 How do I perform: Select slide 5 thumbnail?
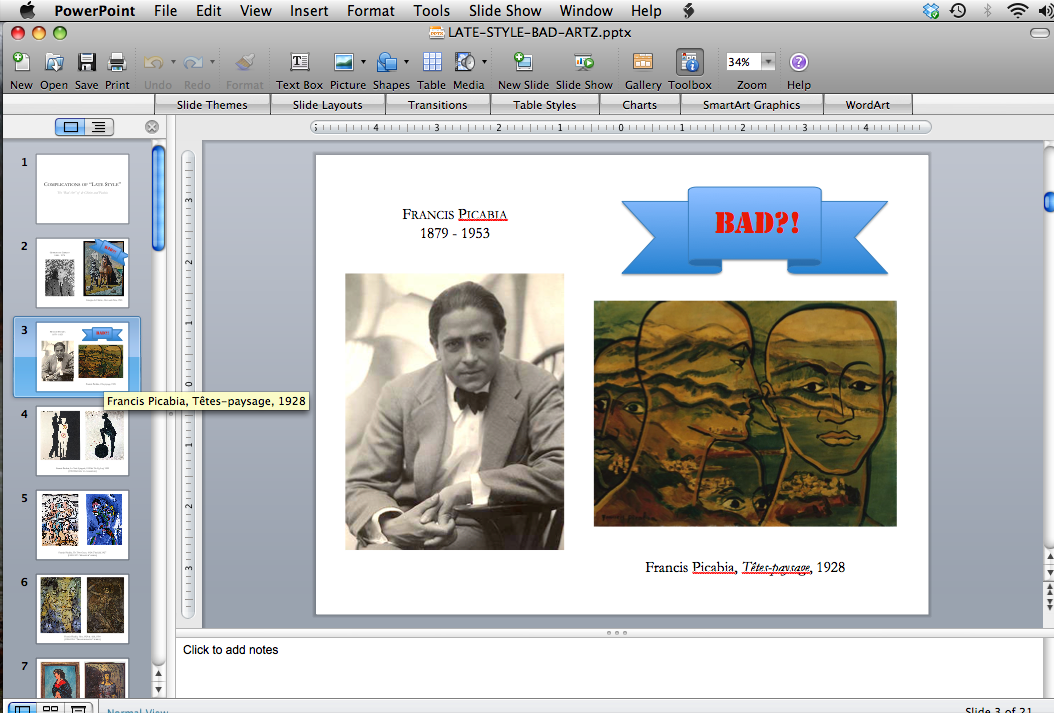(x=82, y=525)
